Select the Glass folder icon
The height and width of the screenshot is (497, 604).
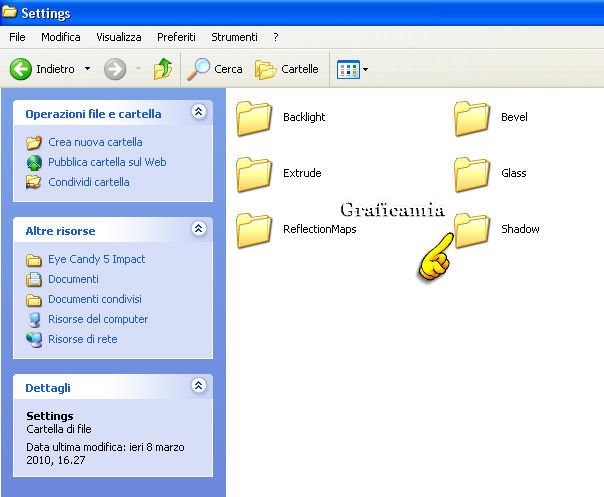pyautogui.click(x=472, y=175)
